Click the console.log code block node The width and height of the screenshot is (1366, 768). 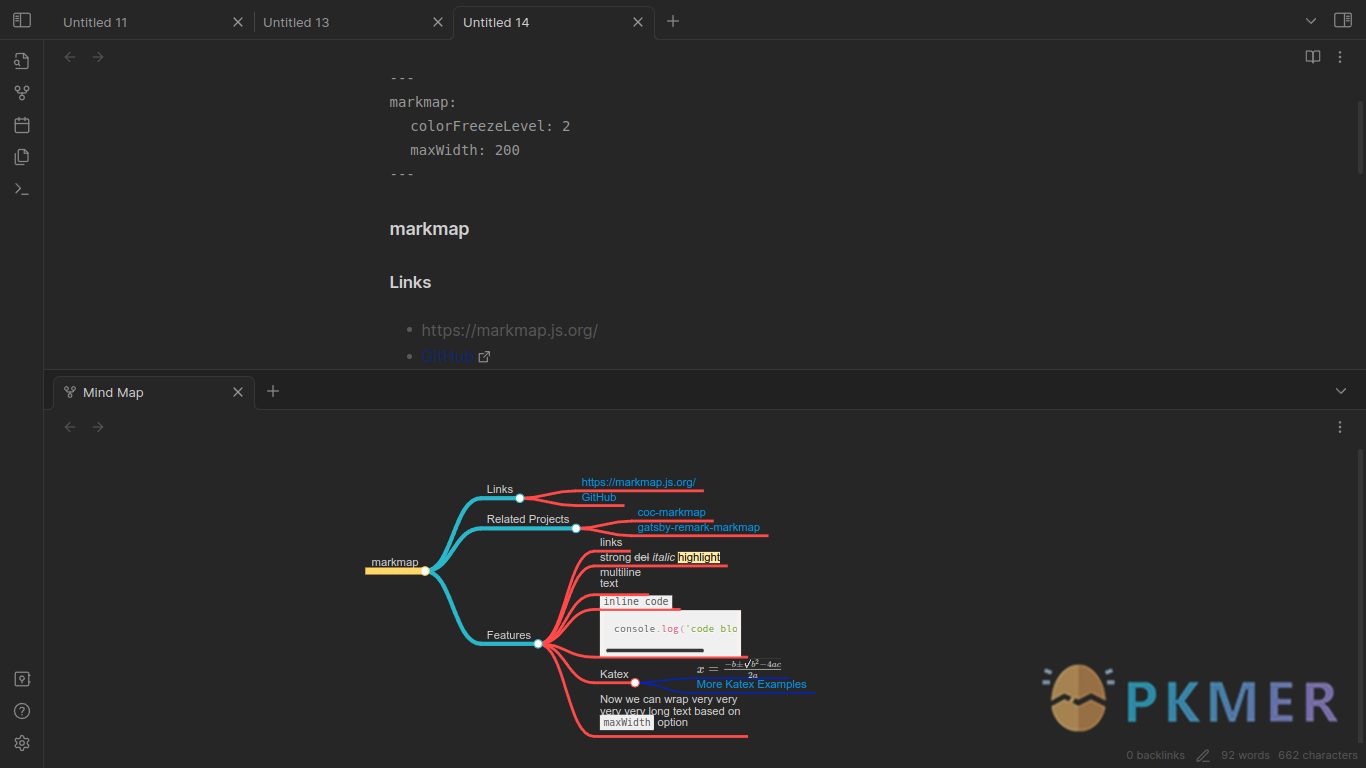click(670, 633)
